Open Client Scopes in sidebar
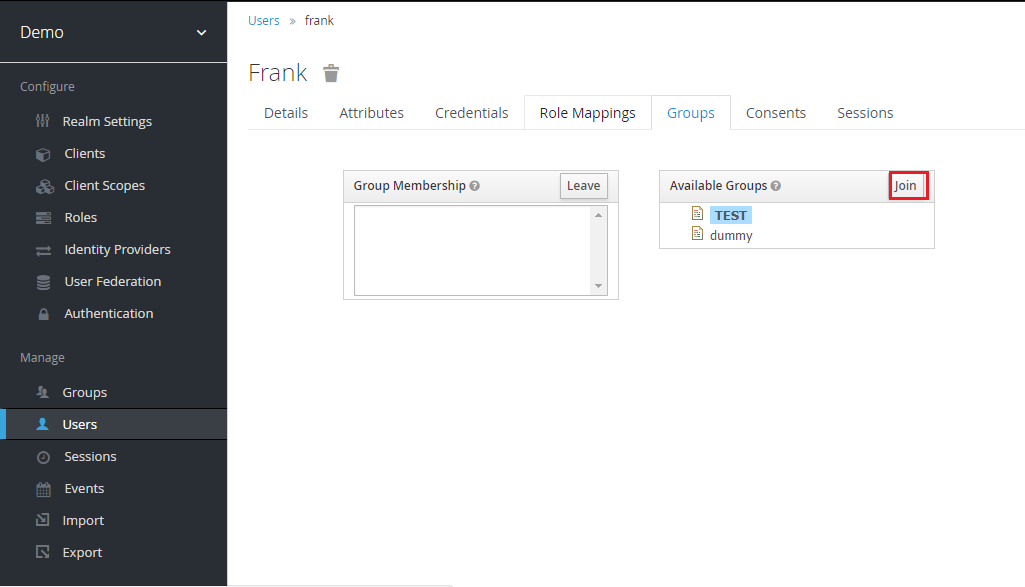1025x587 pixels. point(105,186)
